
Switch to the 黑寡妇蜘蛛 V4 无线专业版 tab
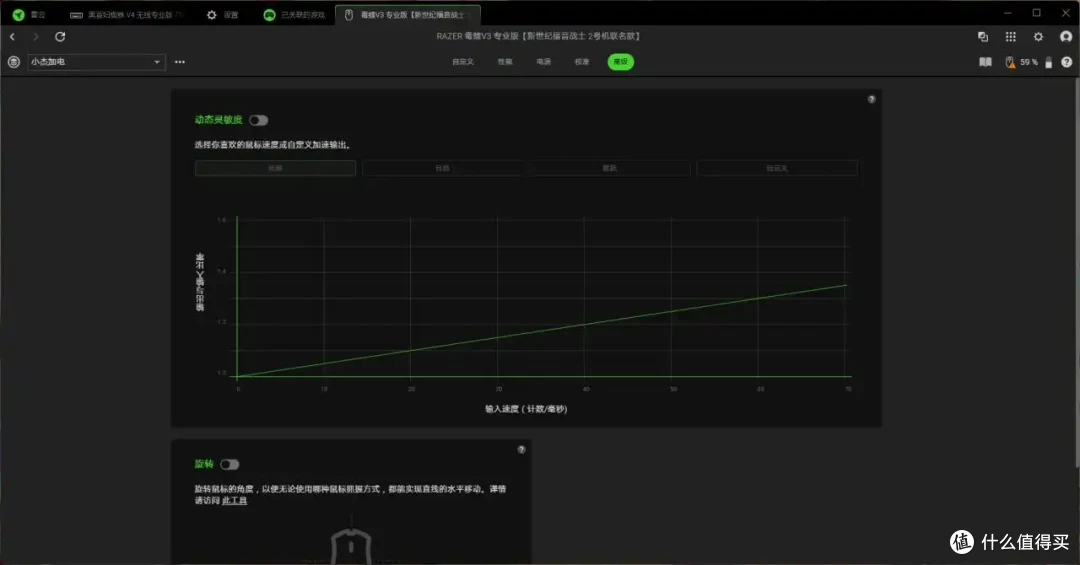click(128, 14)
